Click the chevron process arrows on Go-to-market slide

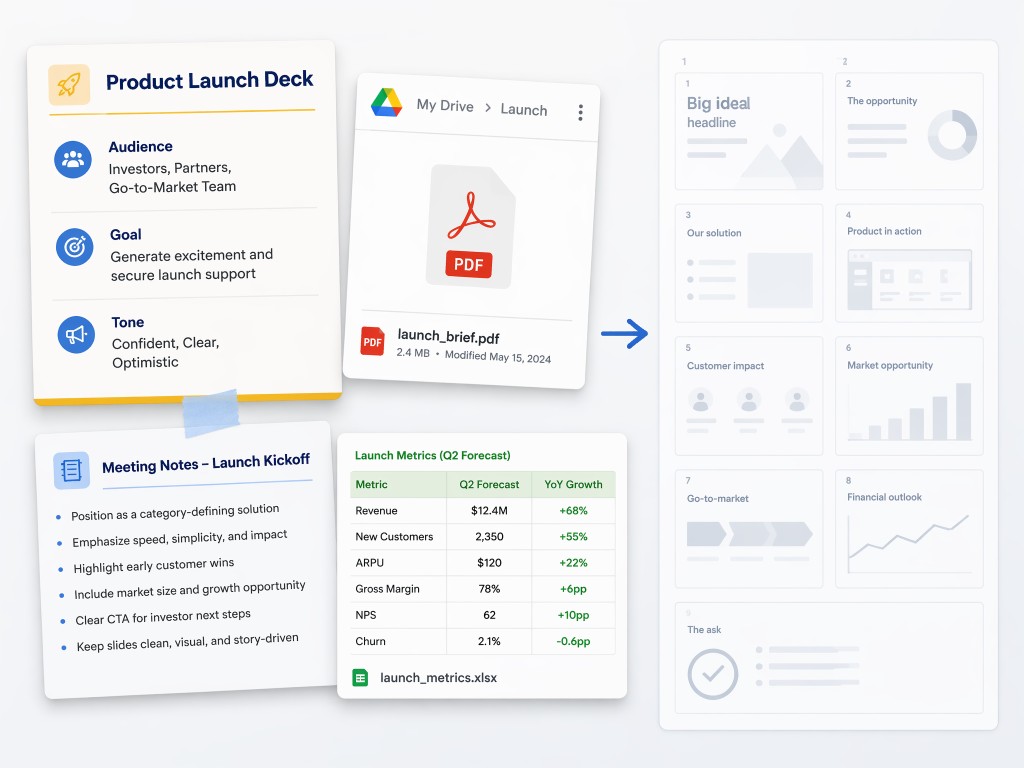[x=750, y=534]
